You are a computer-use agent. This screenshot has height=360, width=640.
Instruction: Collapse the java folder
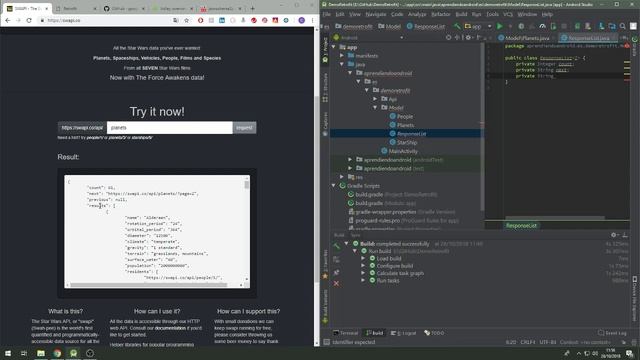[x=342, y=64]
